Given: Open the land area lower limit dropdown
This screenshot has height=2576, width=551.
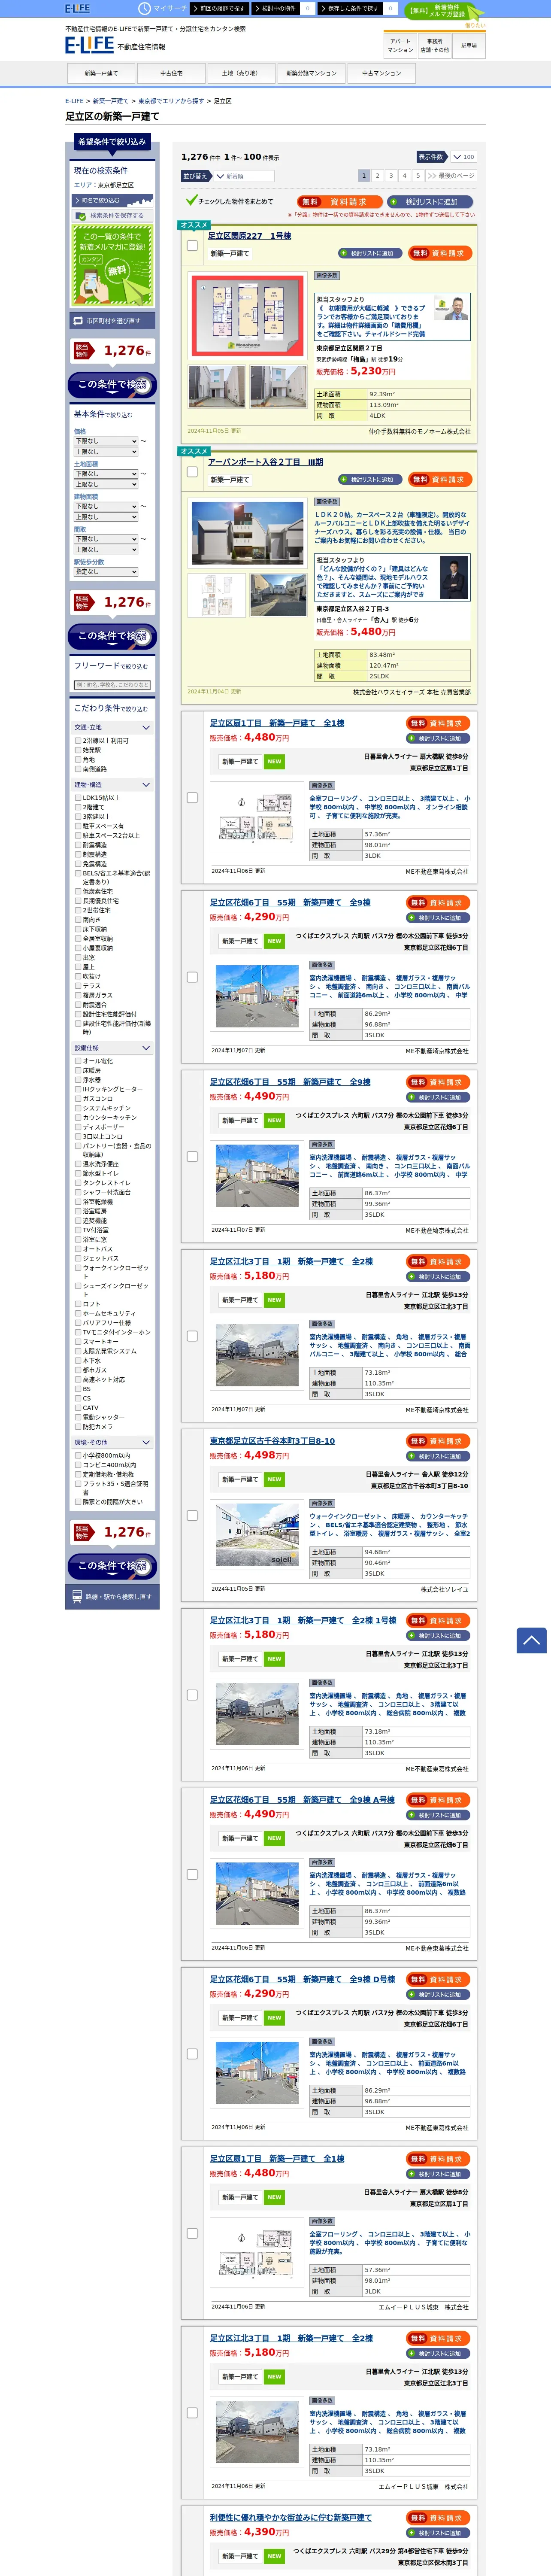Looking at the screenshot, I should [x=105, y=474].
